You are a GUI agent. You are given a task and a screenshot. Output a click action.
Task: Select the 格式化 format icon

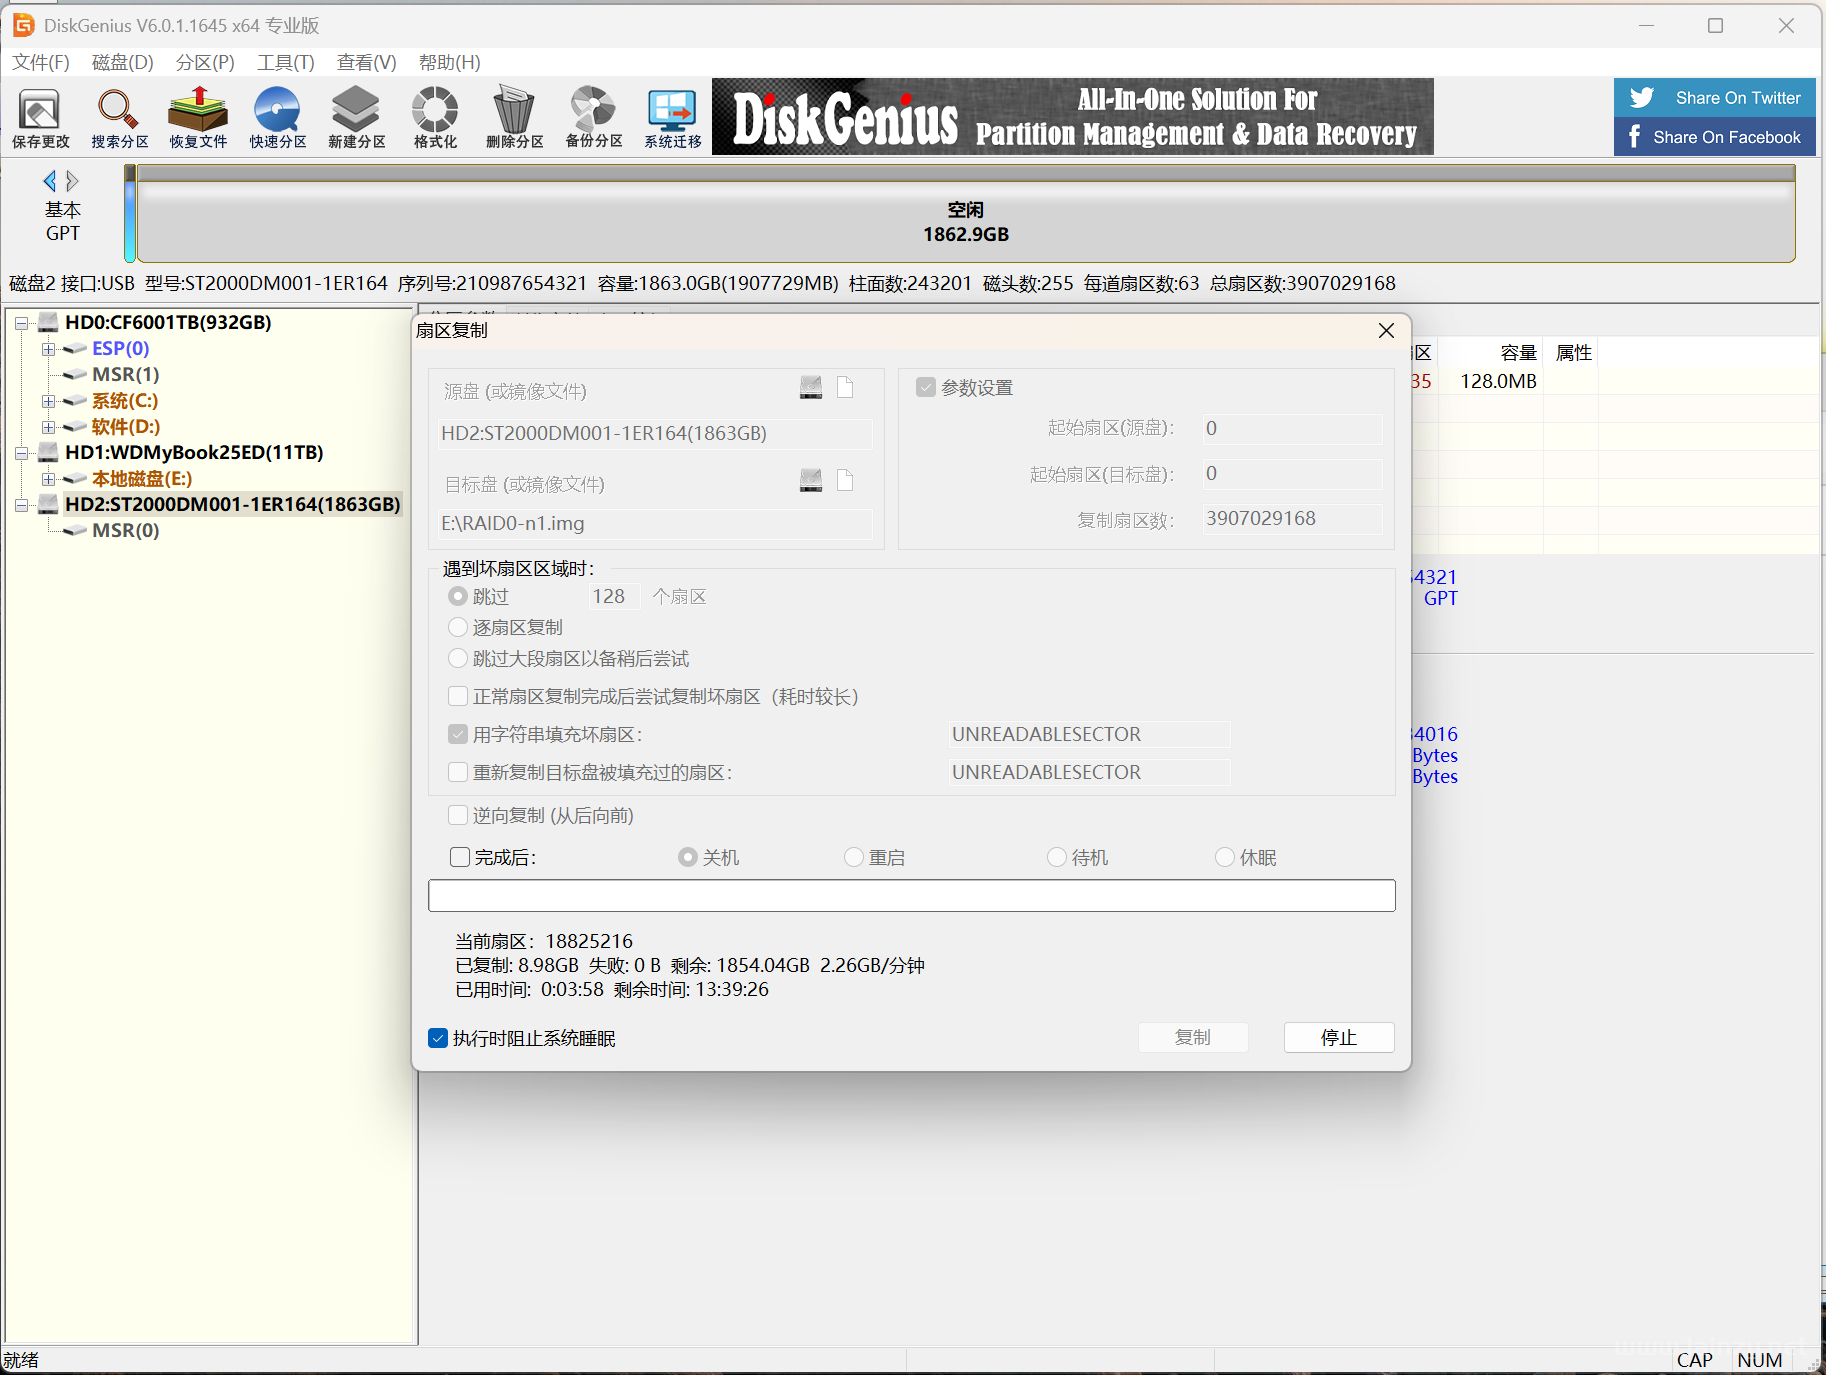[435, 117]
